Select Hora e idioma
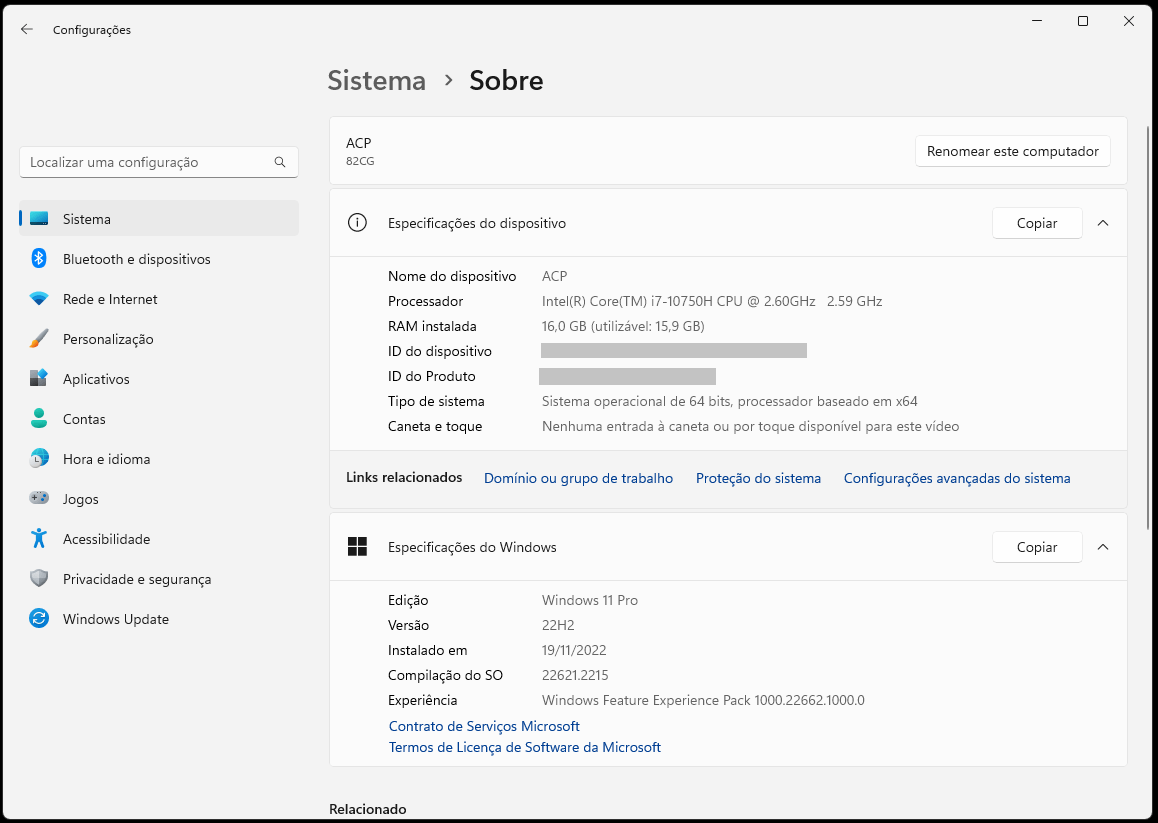This screenshot has width=1158, height=823. click(x=159, y=459)
